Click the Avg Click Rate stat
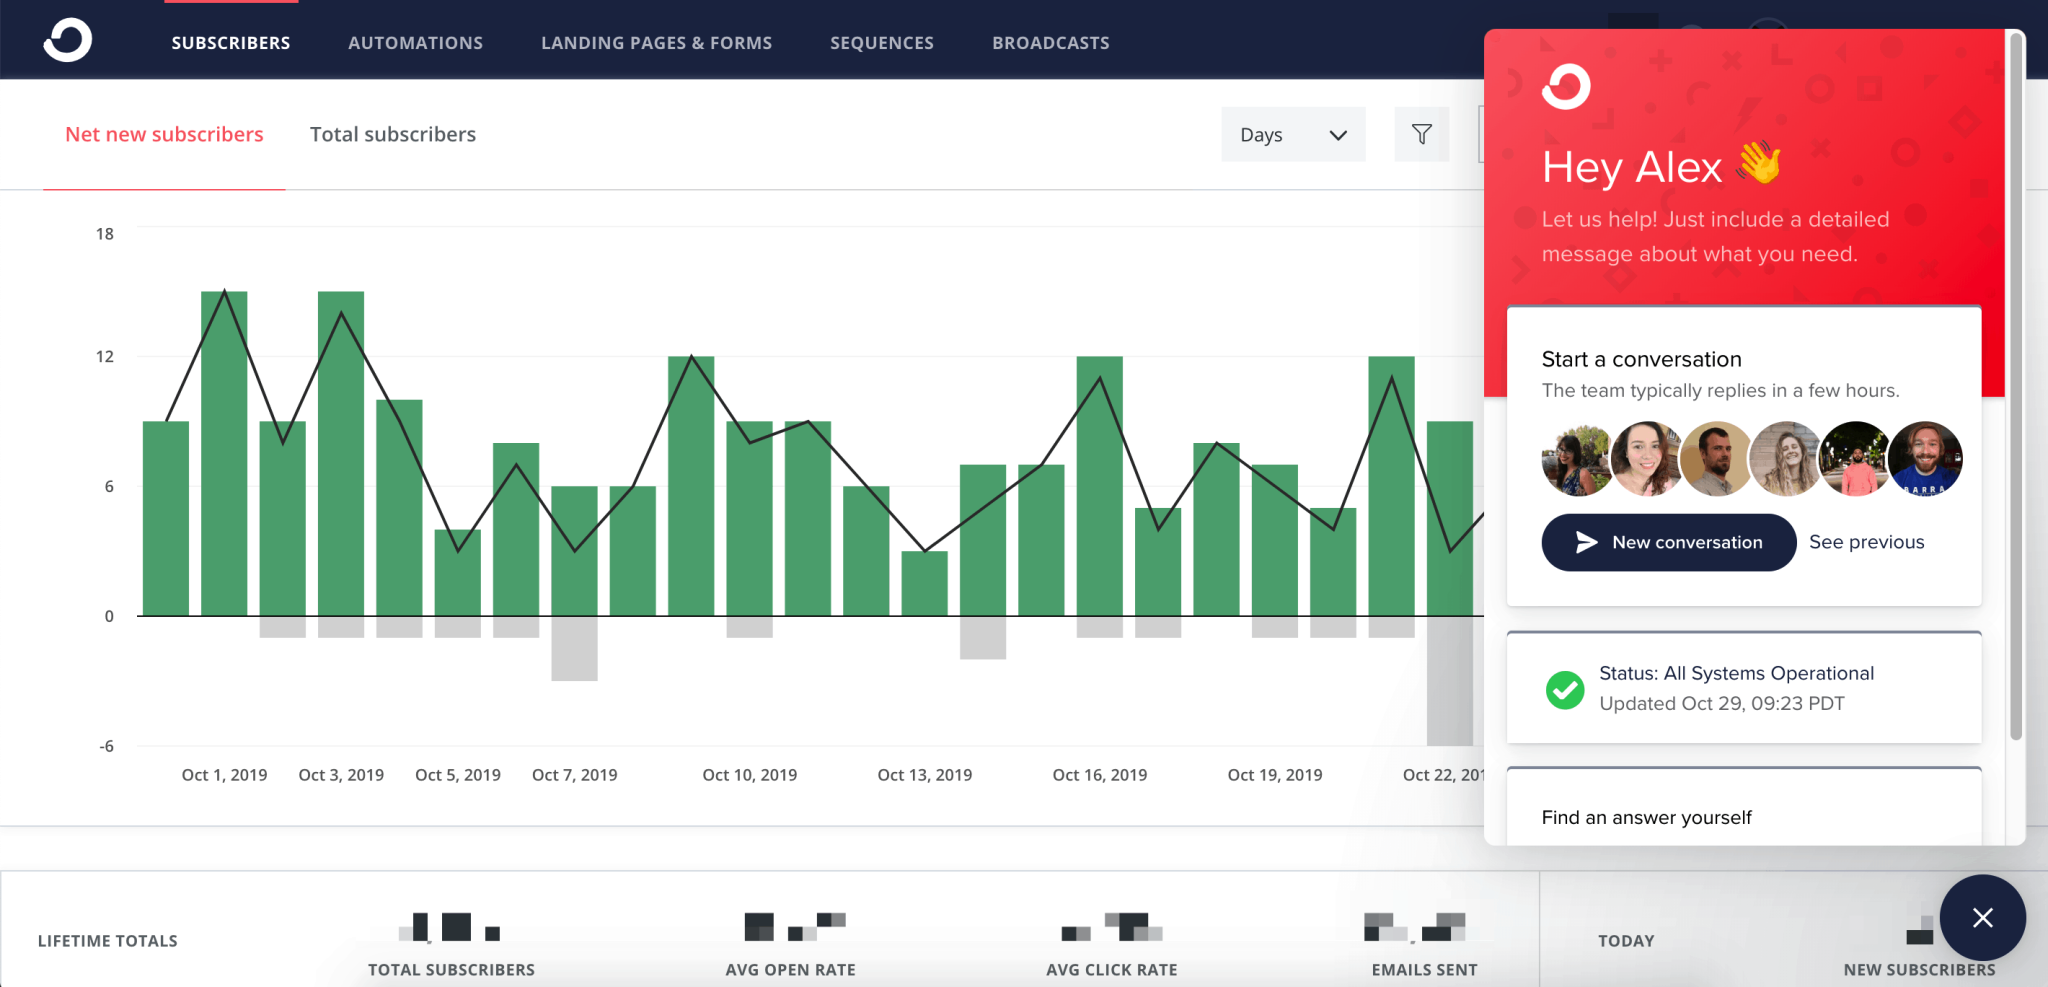This screenshot has height=987, width=2048. coord(1112,944)
